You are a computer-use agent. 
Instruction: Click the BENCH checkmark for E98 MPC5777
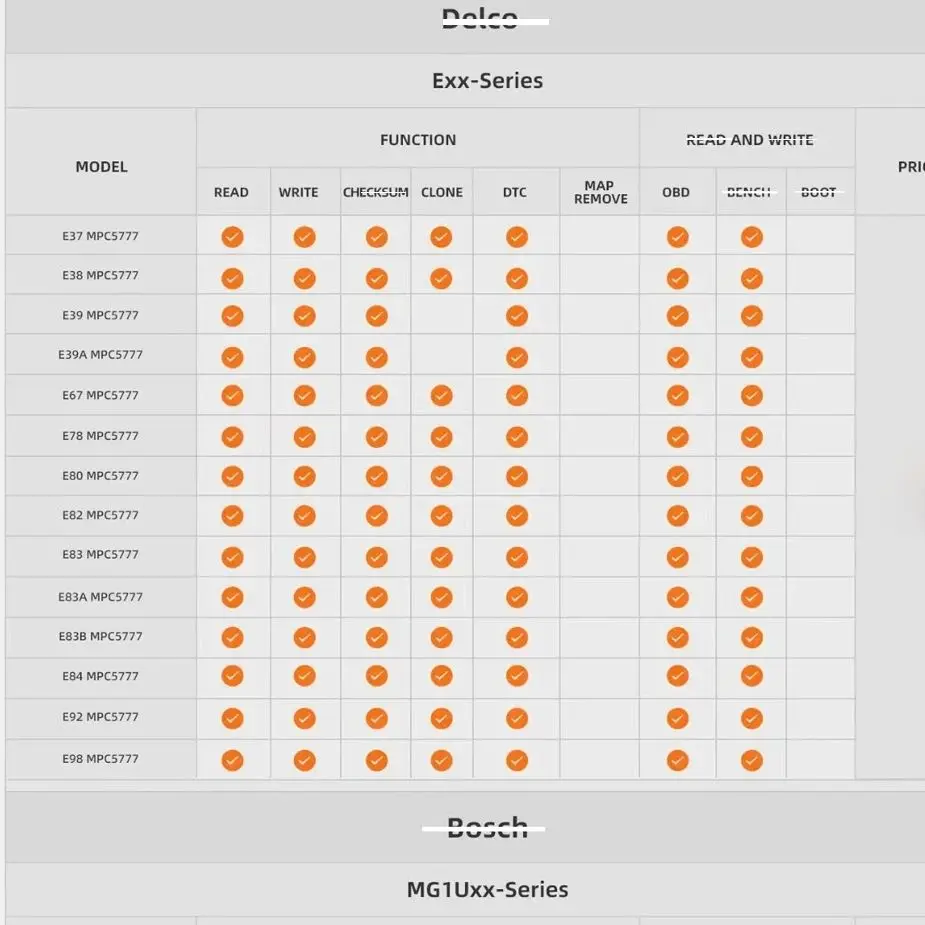coord(752,760)
